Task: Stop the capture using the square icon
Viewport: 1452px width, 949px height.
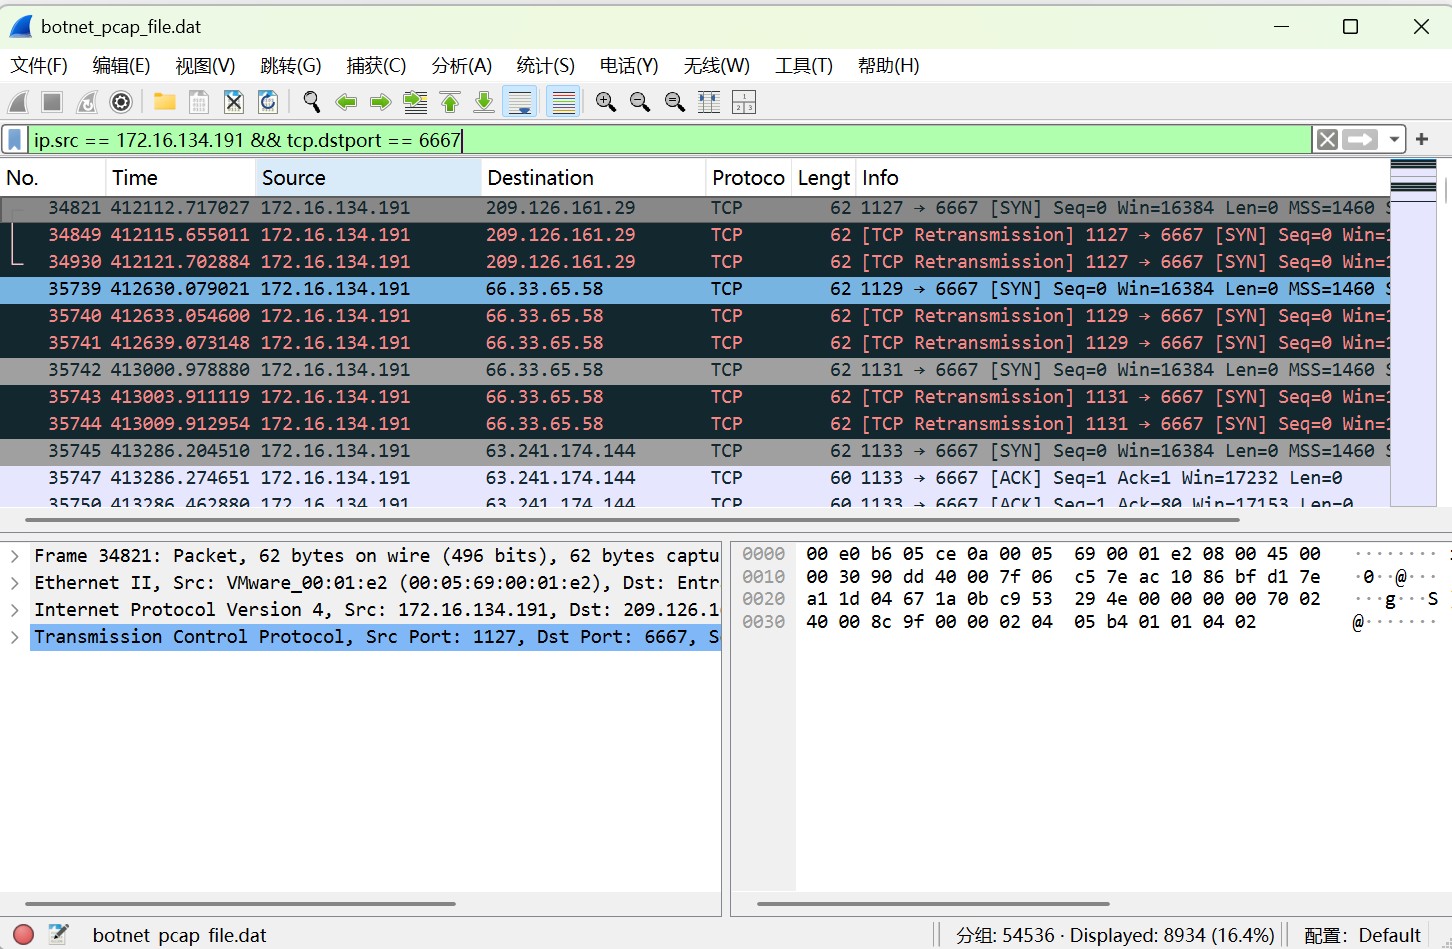Action: 52,102
